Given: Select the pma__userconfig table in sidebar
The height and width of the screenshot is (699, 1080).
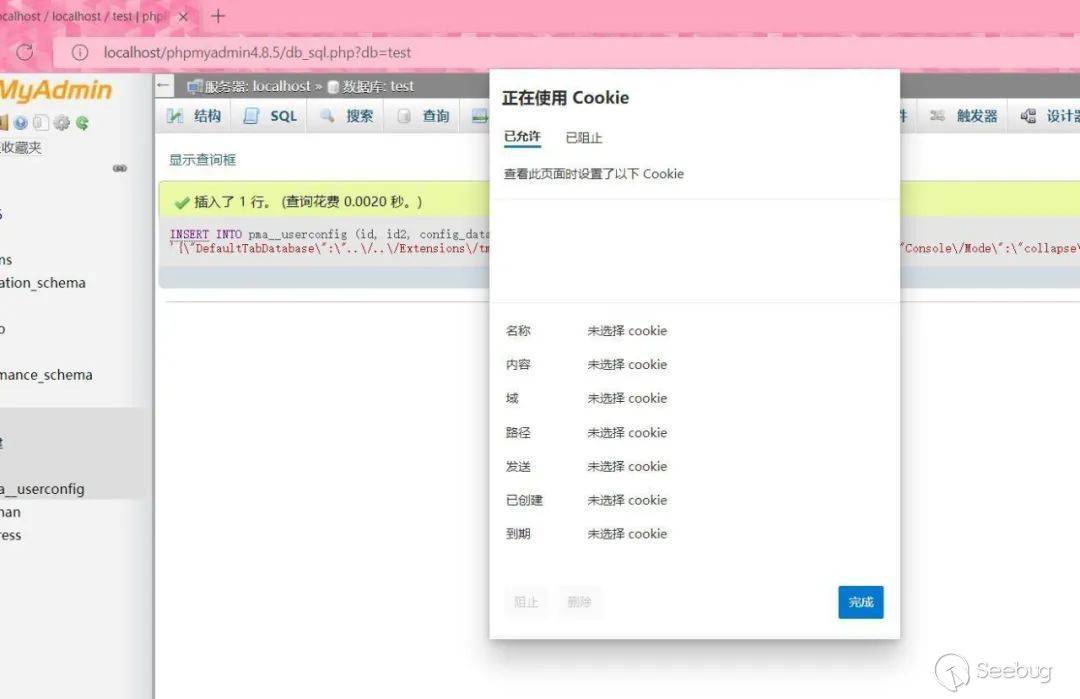Looking at the screenshot, I should 40,488.
